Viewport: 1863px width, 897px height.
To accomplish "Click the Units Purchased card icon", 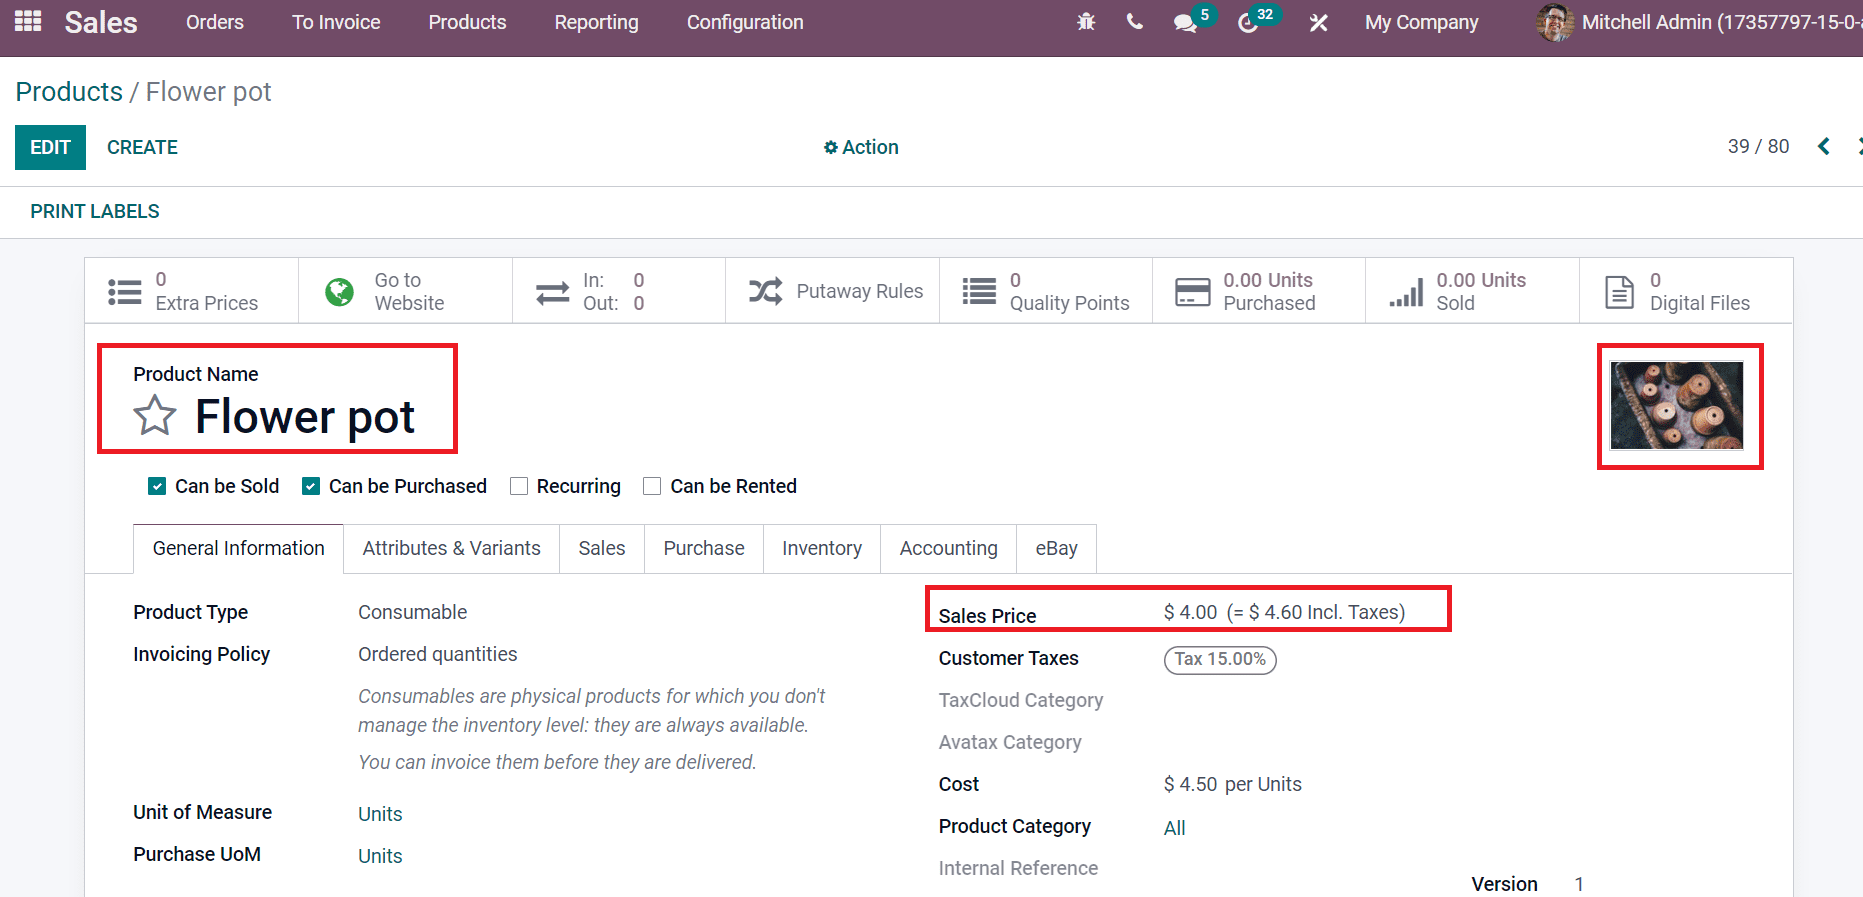I will pos(1192,292).
